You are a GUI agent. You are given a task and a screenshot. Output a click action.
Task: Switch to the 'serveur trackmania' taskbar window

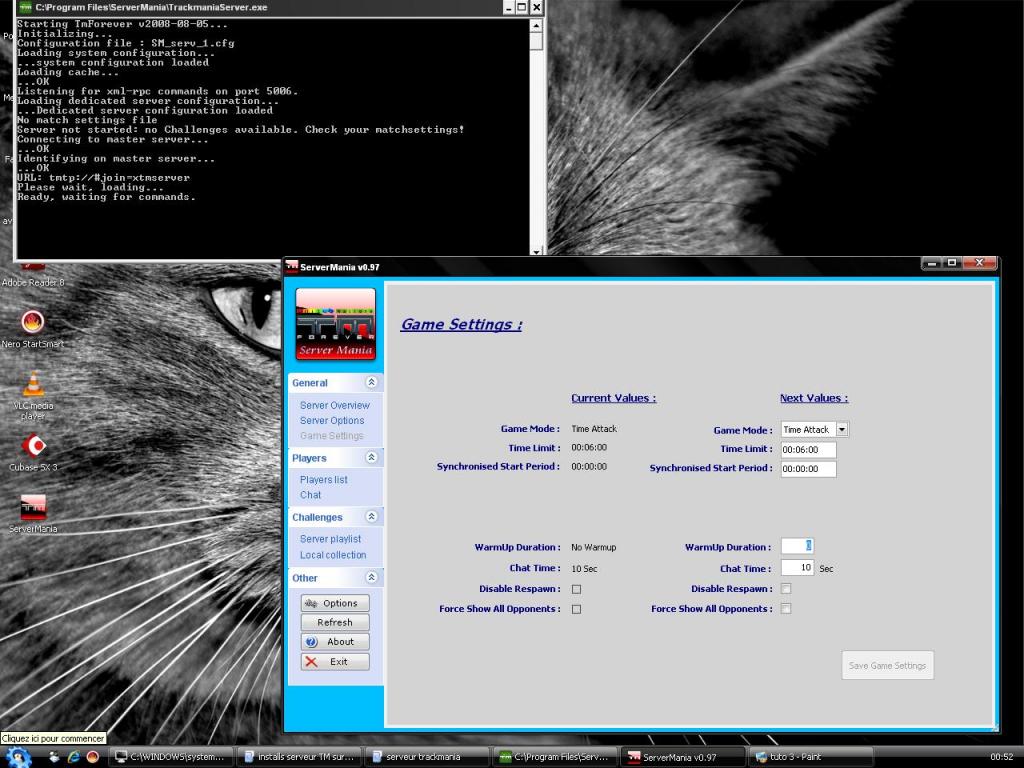point(428,757)
